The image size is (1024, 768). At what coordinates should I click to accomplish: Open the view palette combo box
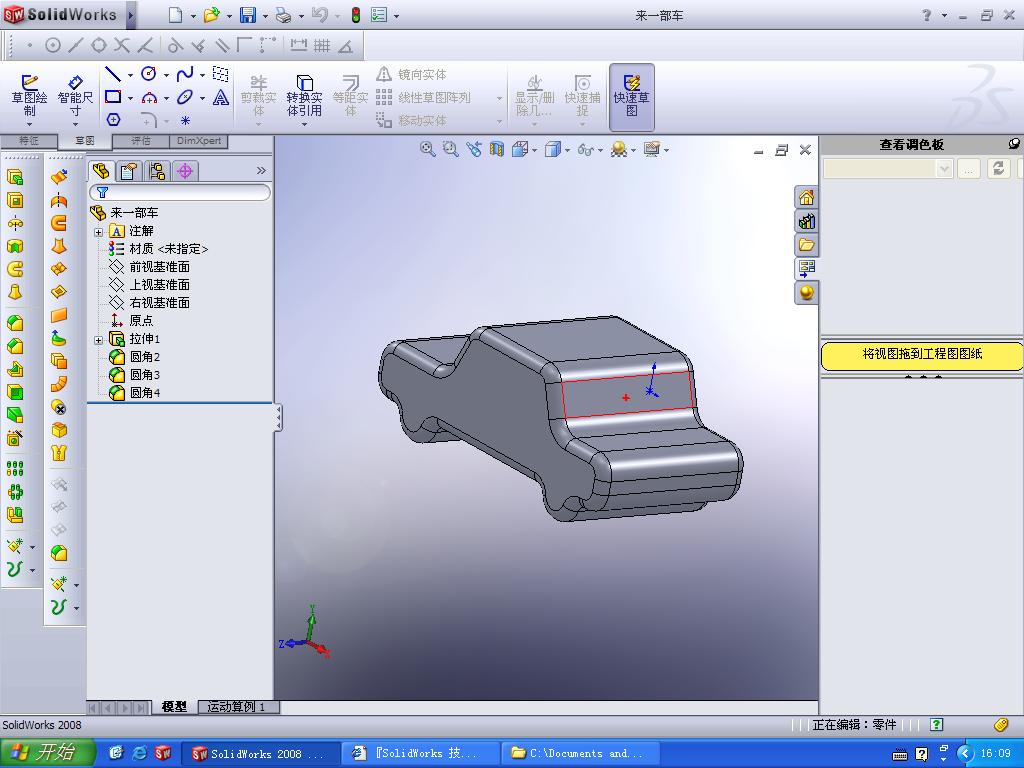[888, 168]
